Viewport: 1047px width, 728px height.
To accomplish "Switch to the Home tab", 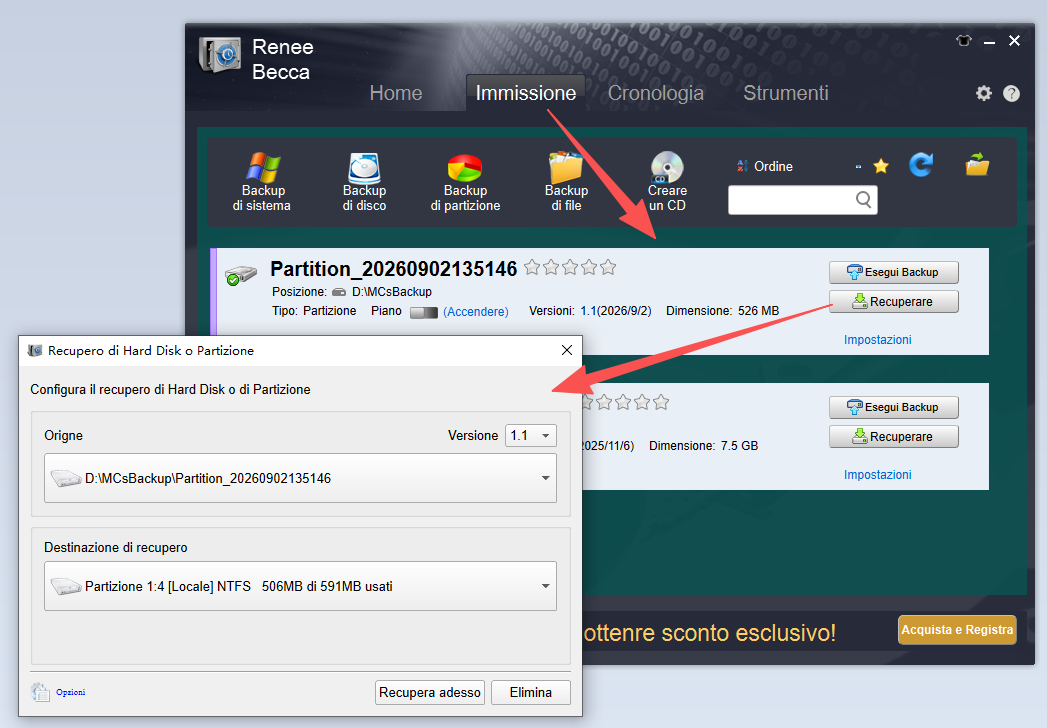I will 396,93.
